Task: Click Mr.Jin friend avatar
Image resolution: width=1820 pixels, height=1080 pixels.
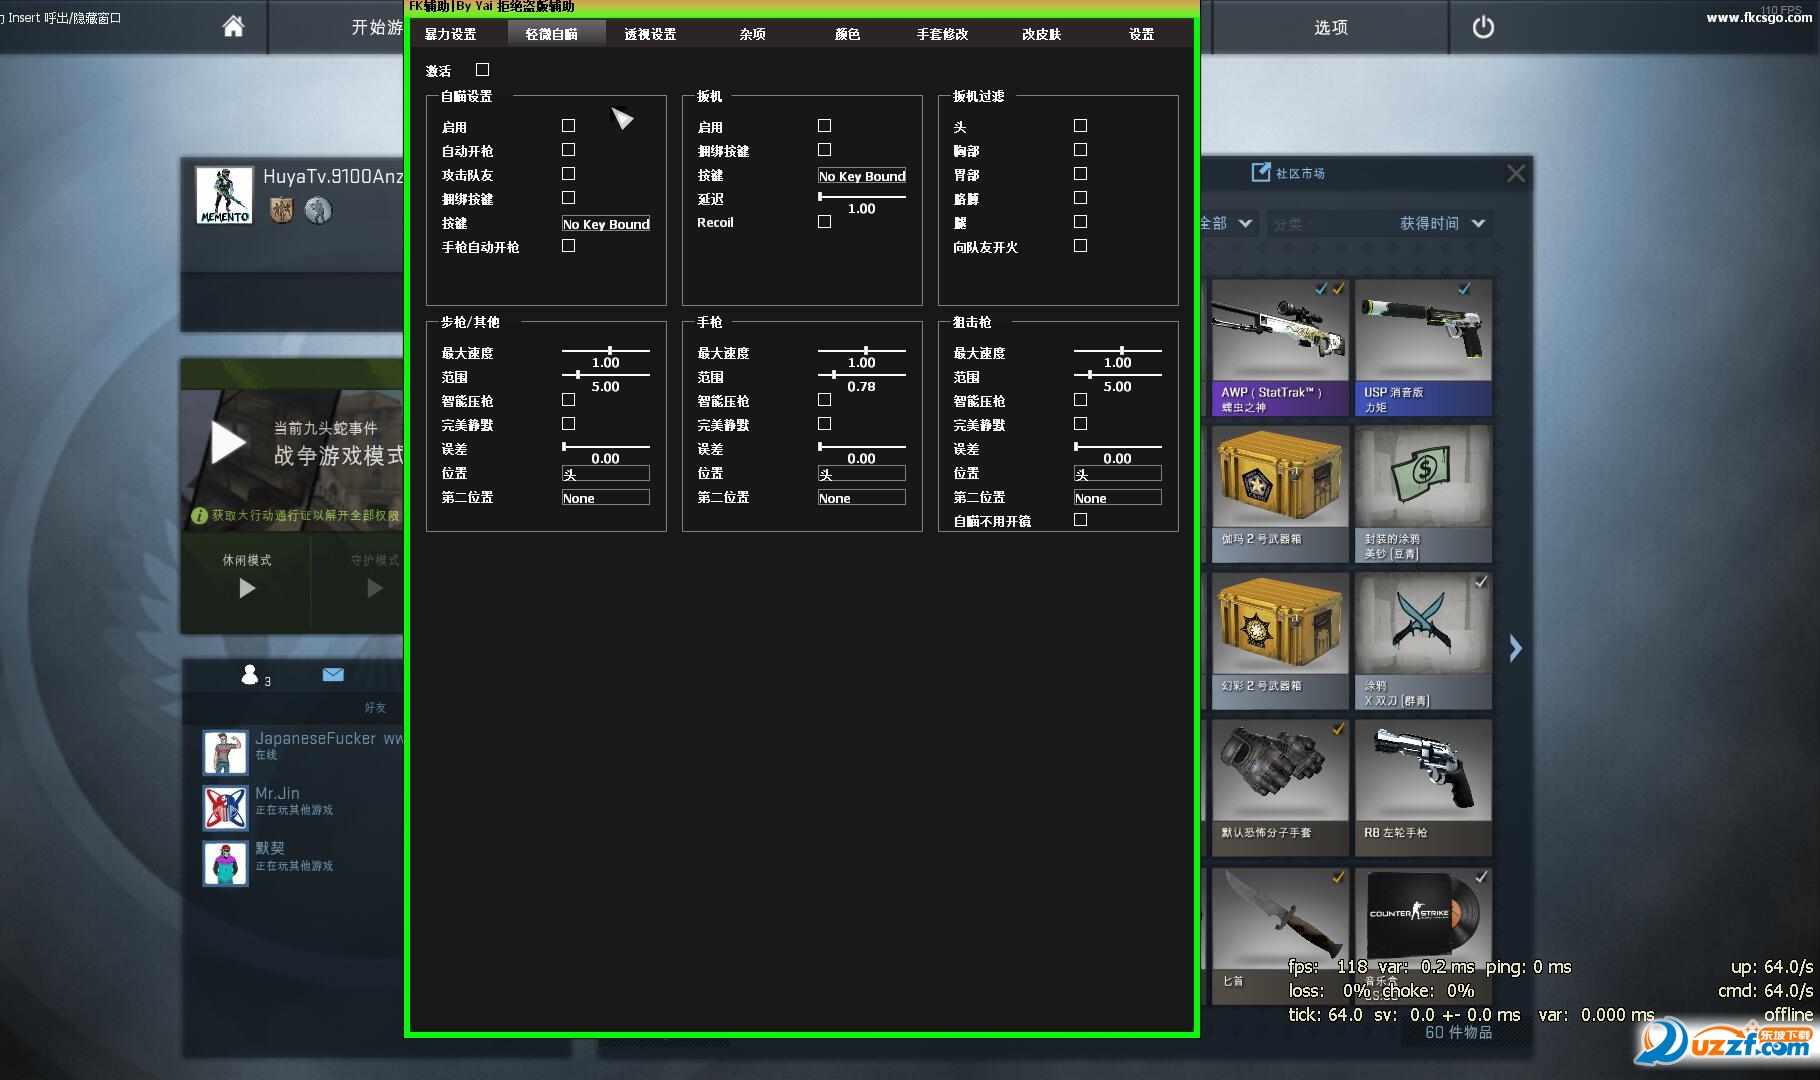Action: pyautogui.click(x=225, y=808)
